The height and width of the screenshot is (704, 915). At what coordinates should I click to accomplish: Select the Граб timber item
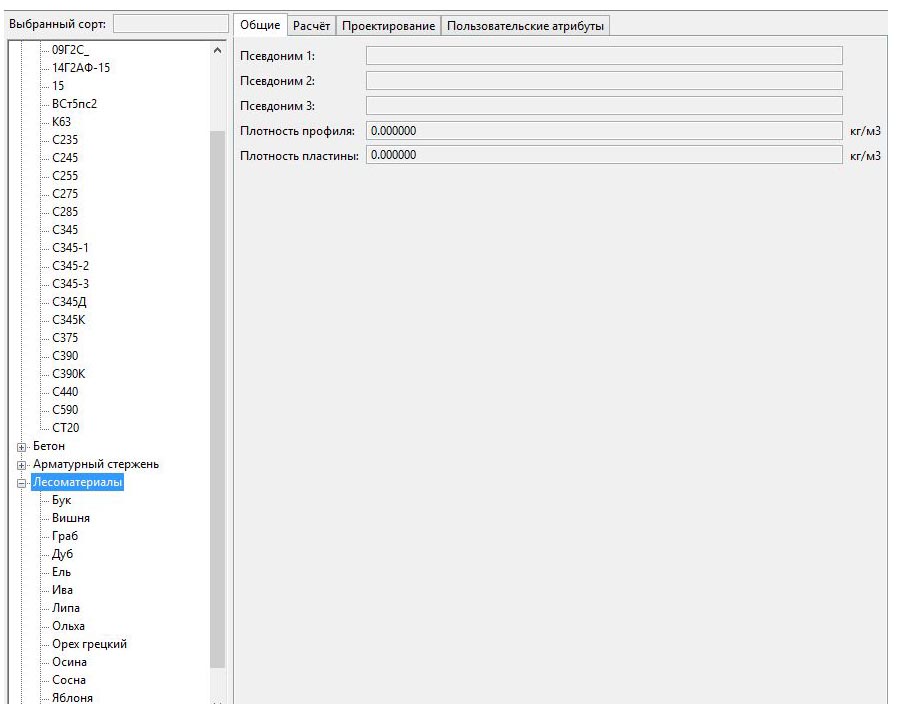pyautogui.click(x=65, y=536)
